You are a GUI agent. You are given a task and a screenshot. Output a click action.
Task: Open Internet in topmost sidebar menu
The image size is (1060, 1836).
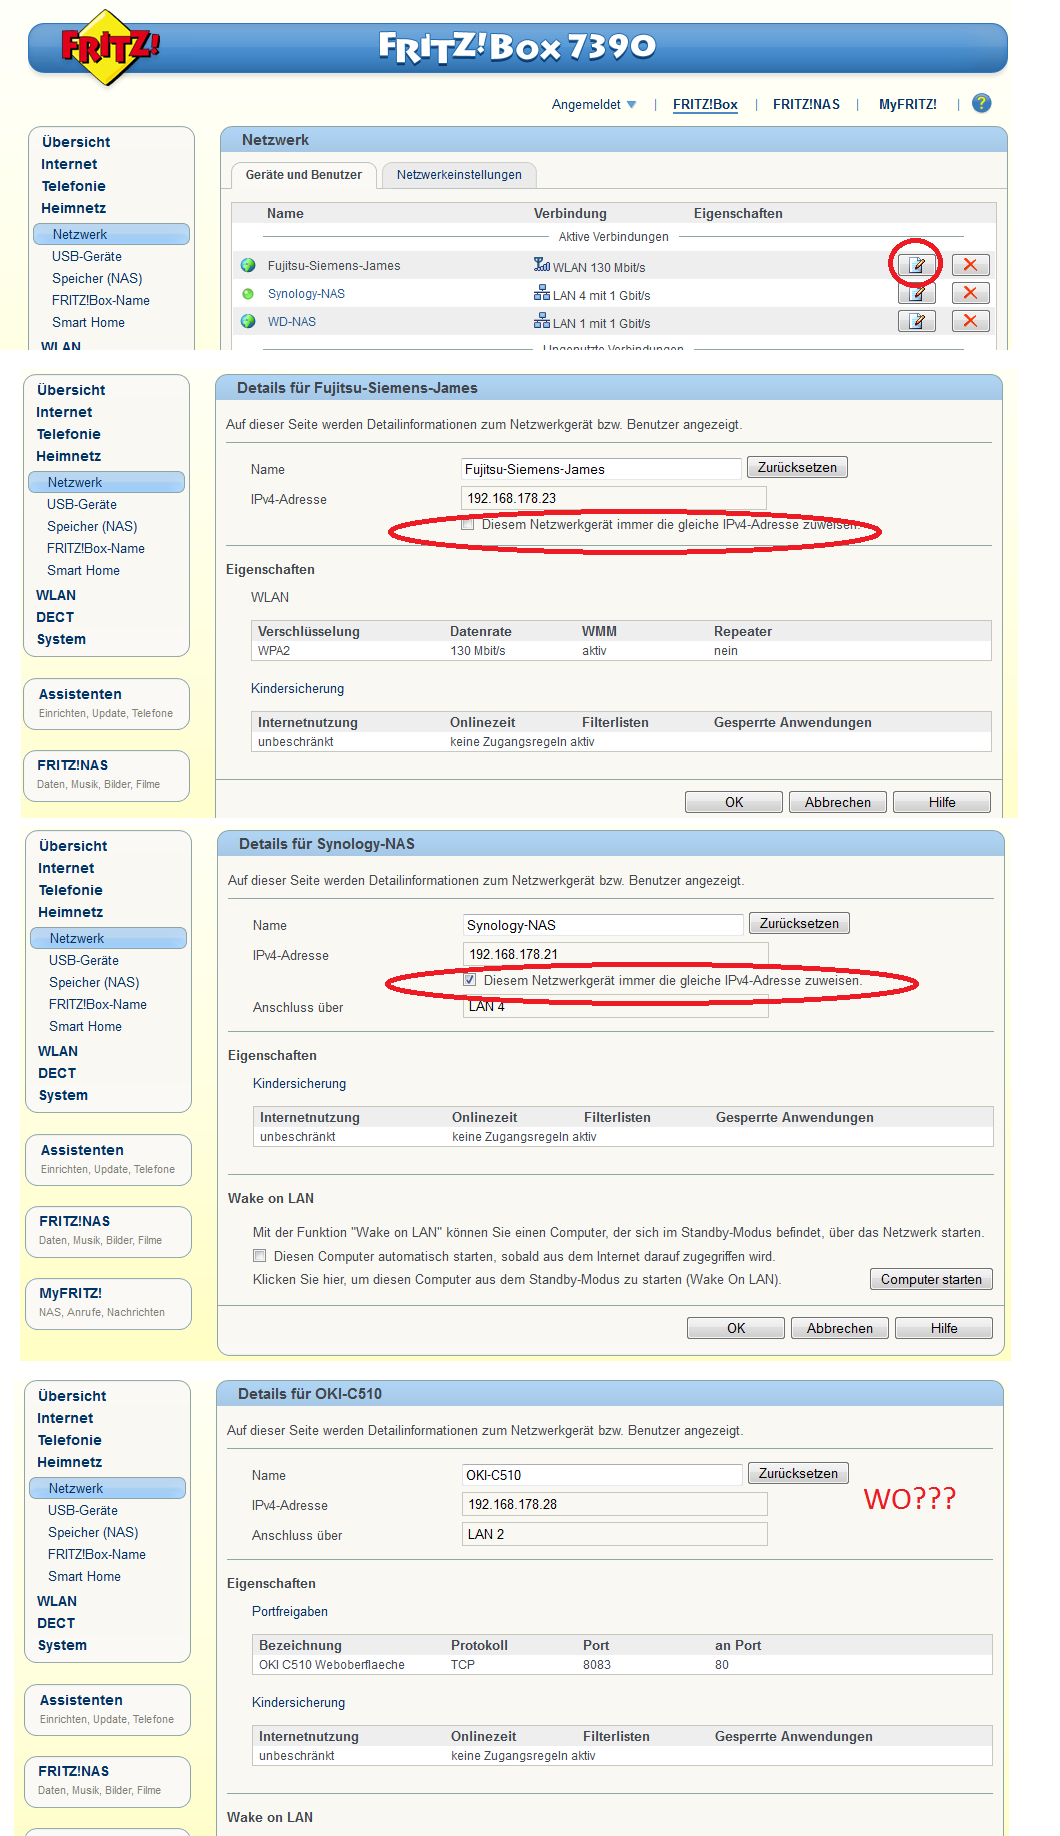(69, 164)
